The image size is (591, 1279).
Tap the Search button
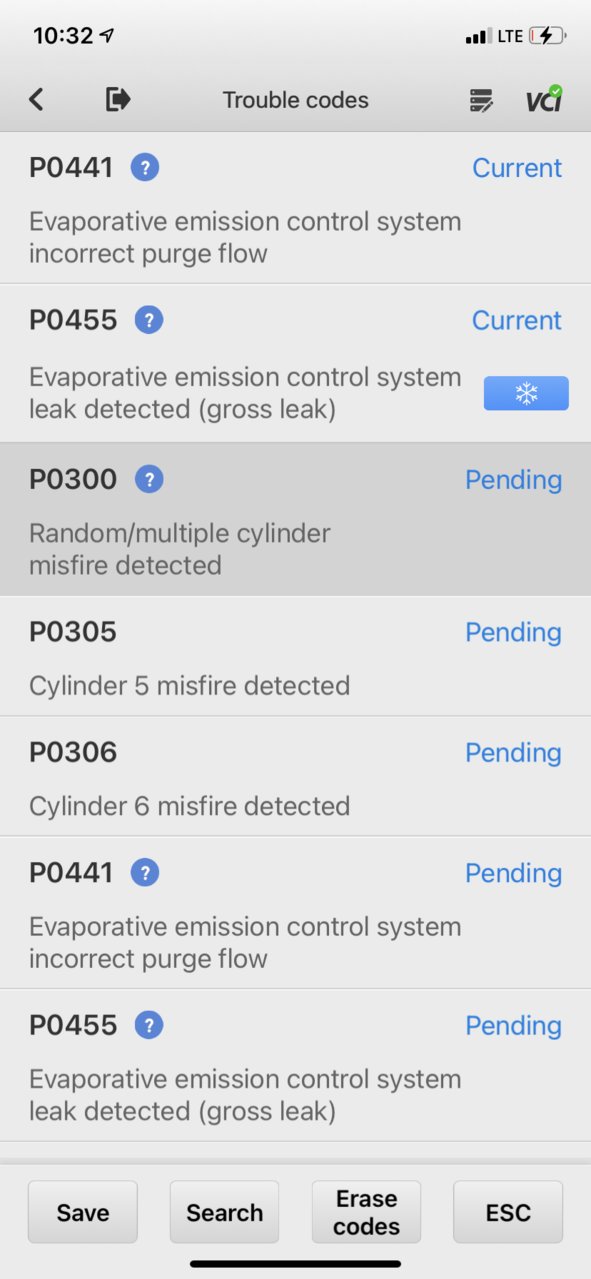(x=224, y=1212)
